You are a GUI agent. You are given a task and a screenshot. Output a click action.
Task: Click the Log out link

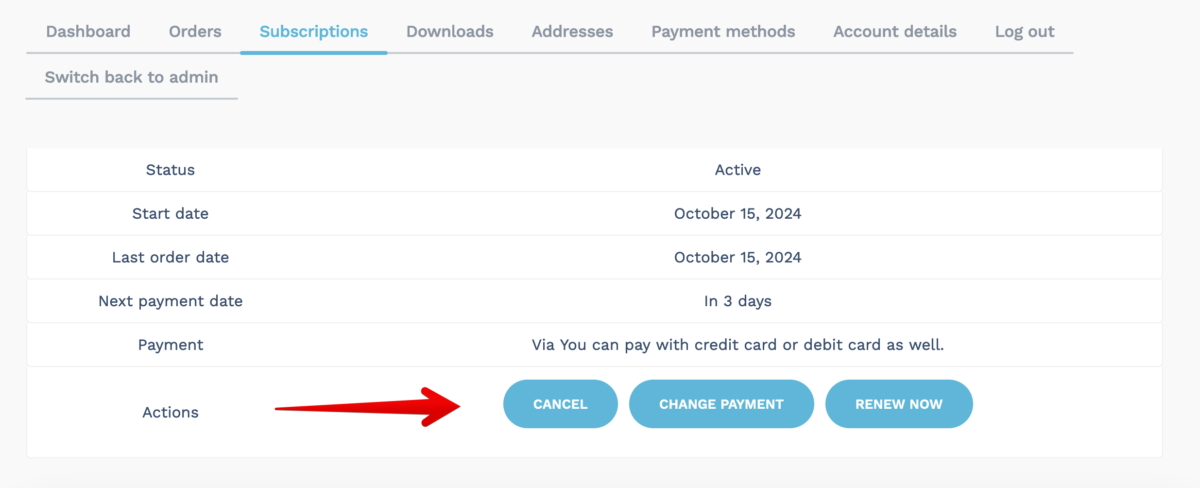coord(1024,31)
